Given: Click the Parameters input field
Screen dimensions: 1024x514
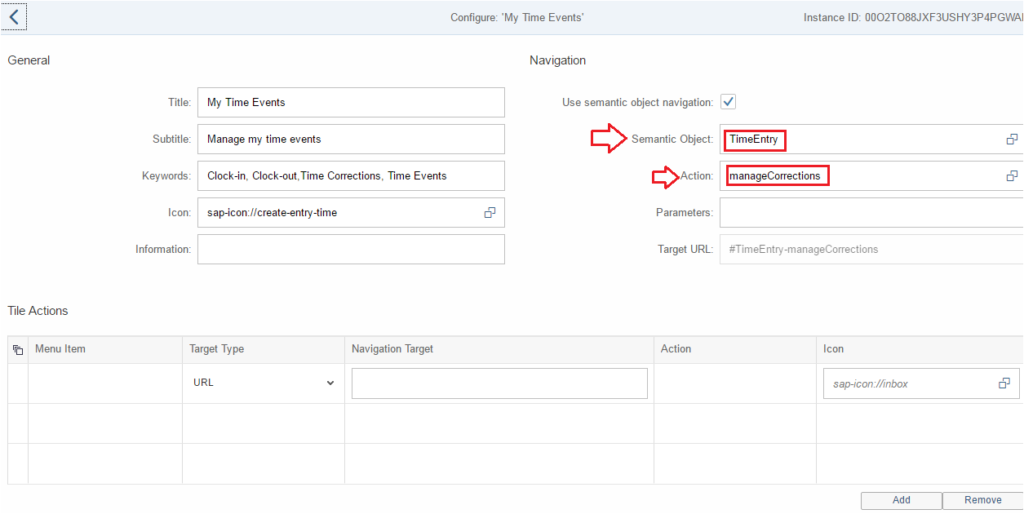Looking at the screenshot, I should point(872,212).
